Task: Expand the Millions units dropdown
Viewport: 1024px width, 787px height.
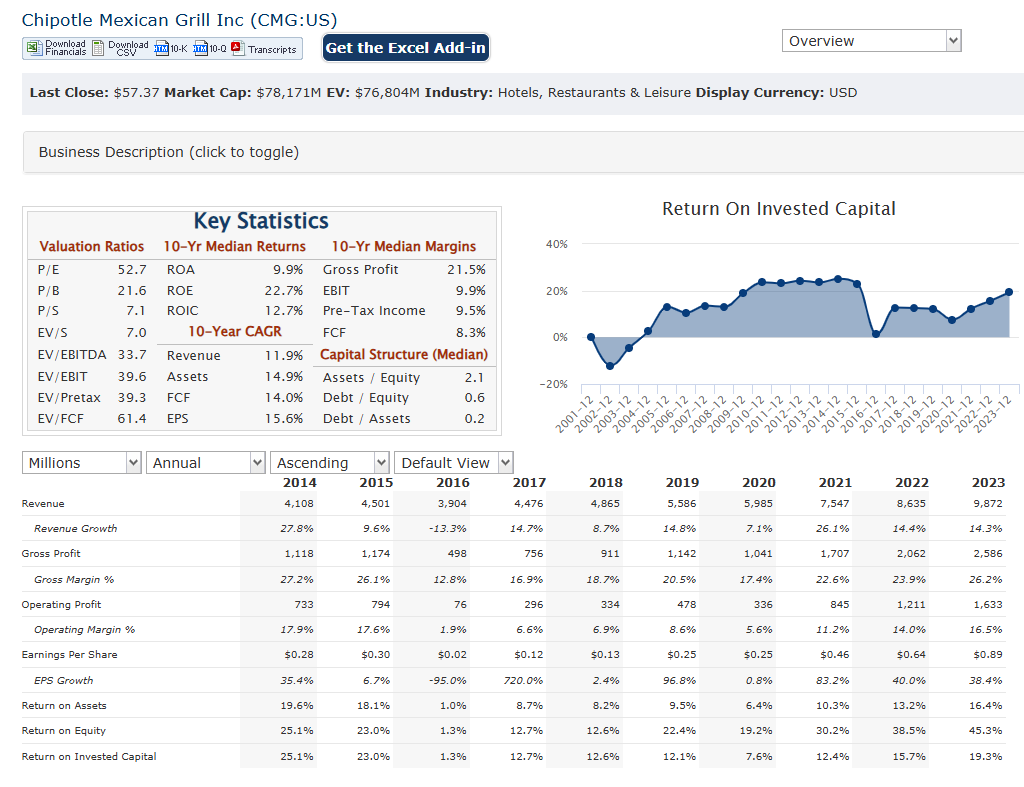Action: (82, 463)
